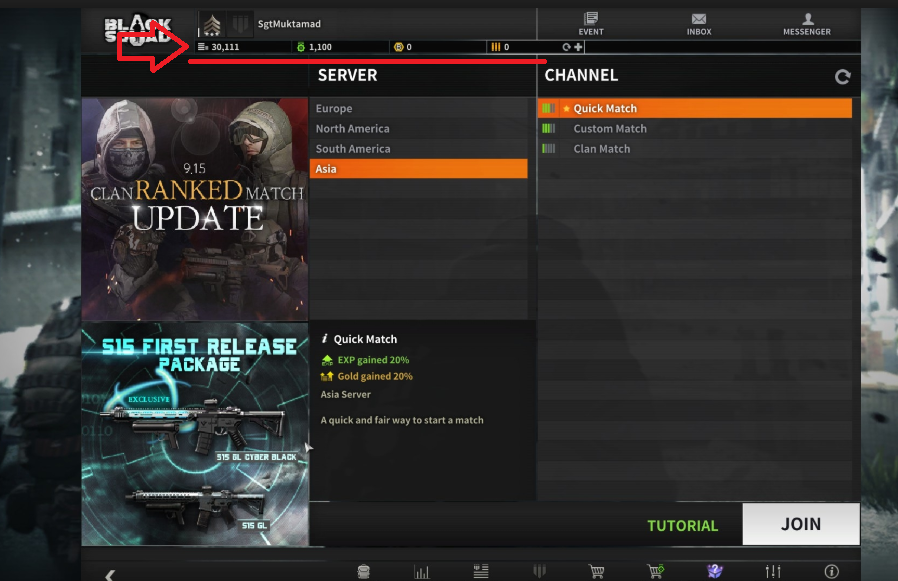Screen dimensions: 898x581
Task: Open the statistics bar chart icon
Action: click(422, 571)
